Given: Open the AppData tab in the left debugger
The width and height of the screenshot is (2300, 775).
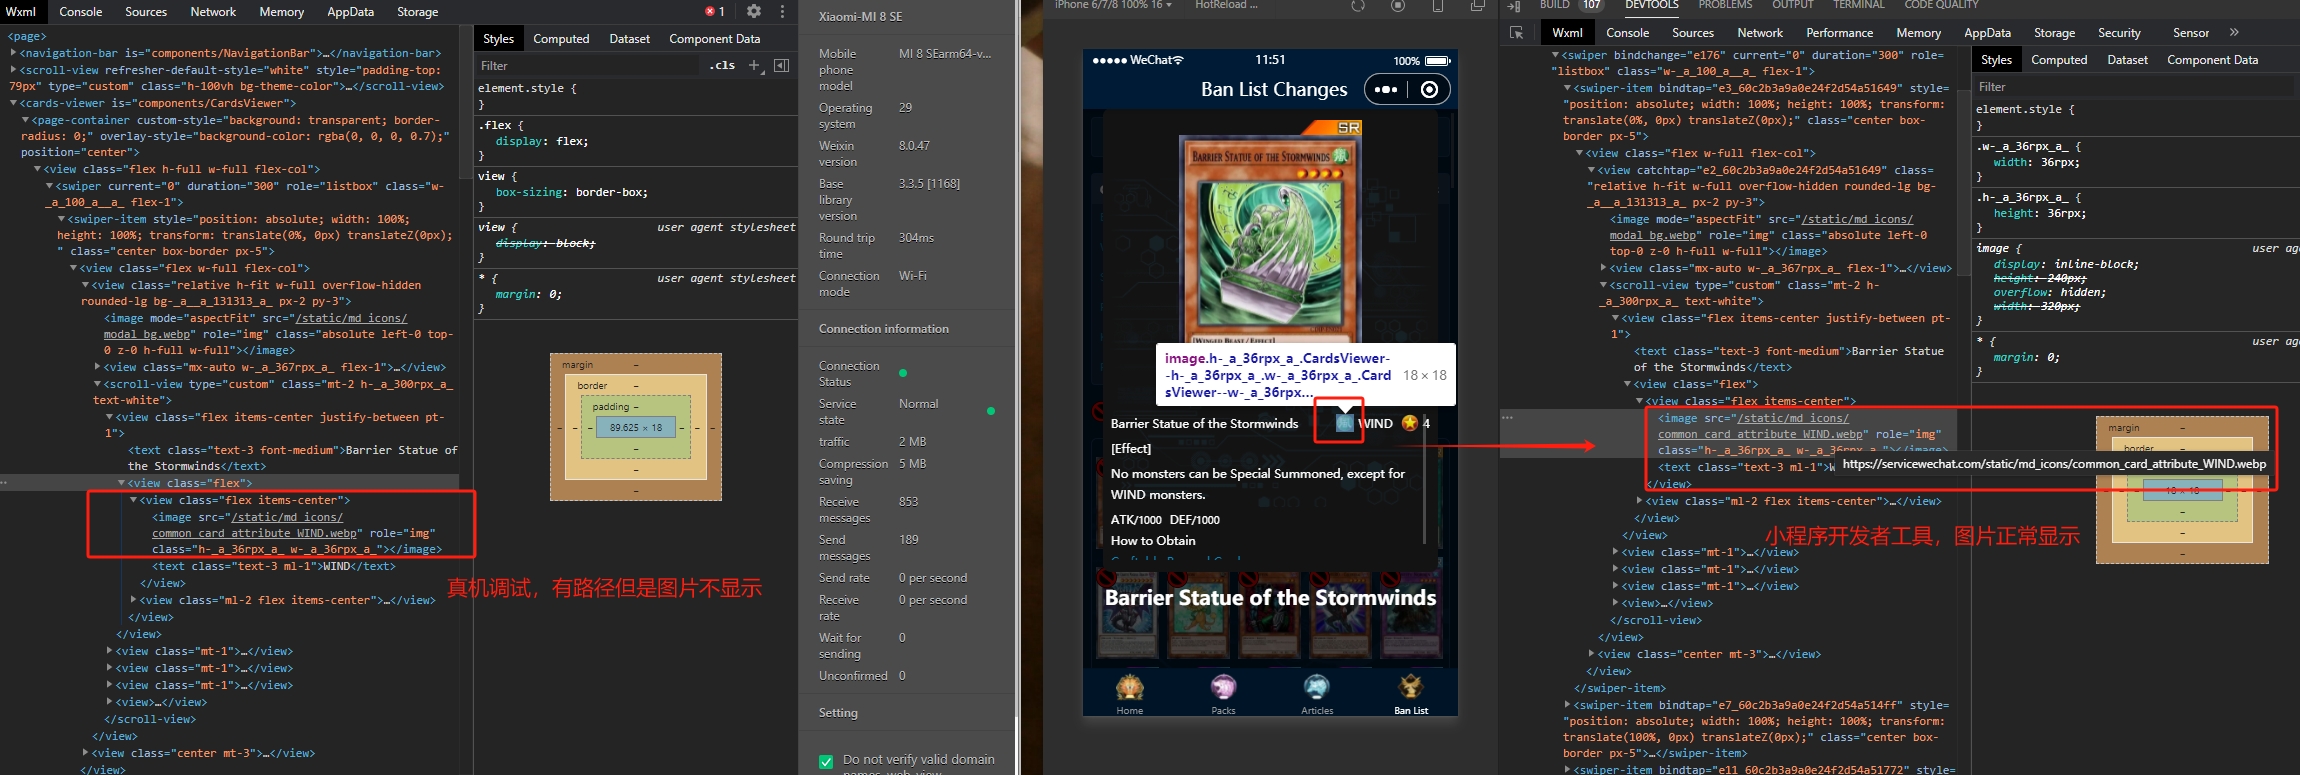Looking at the screenshot, I should [x=350, y=12].
